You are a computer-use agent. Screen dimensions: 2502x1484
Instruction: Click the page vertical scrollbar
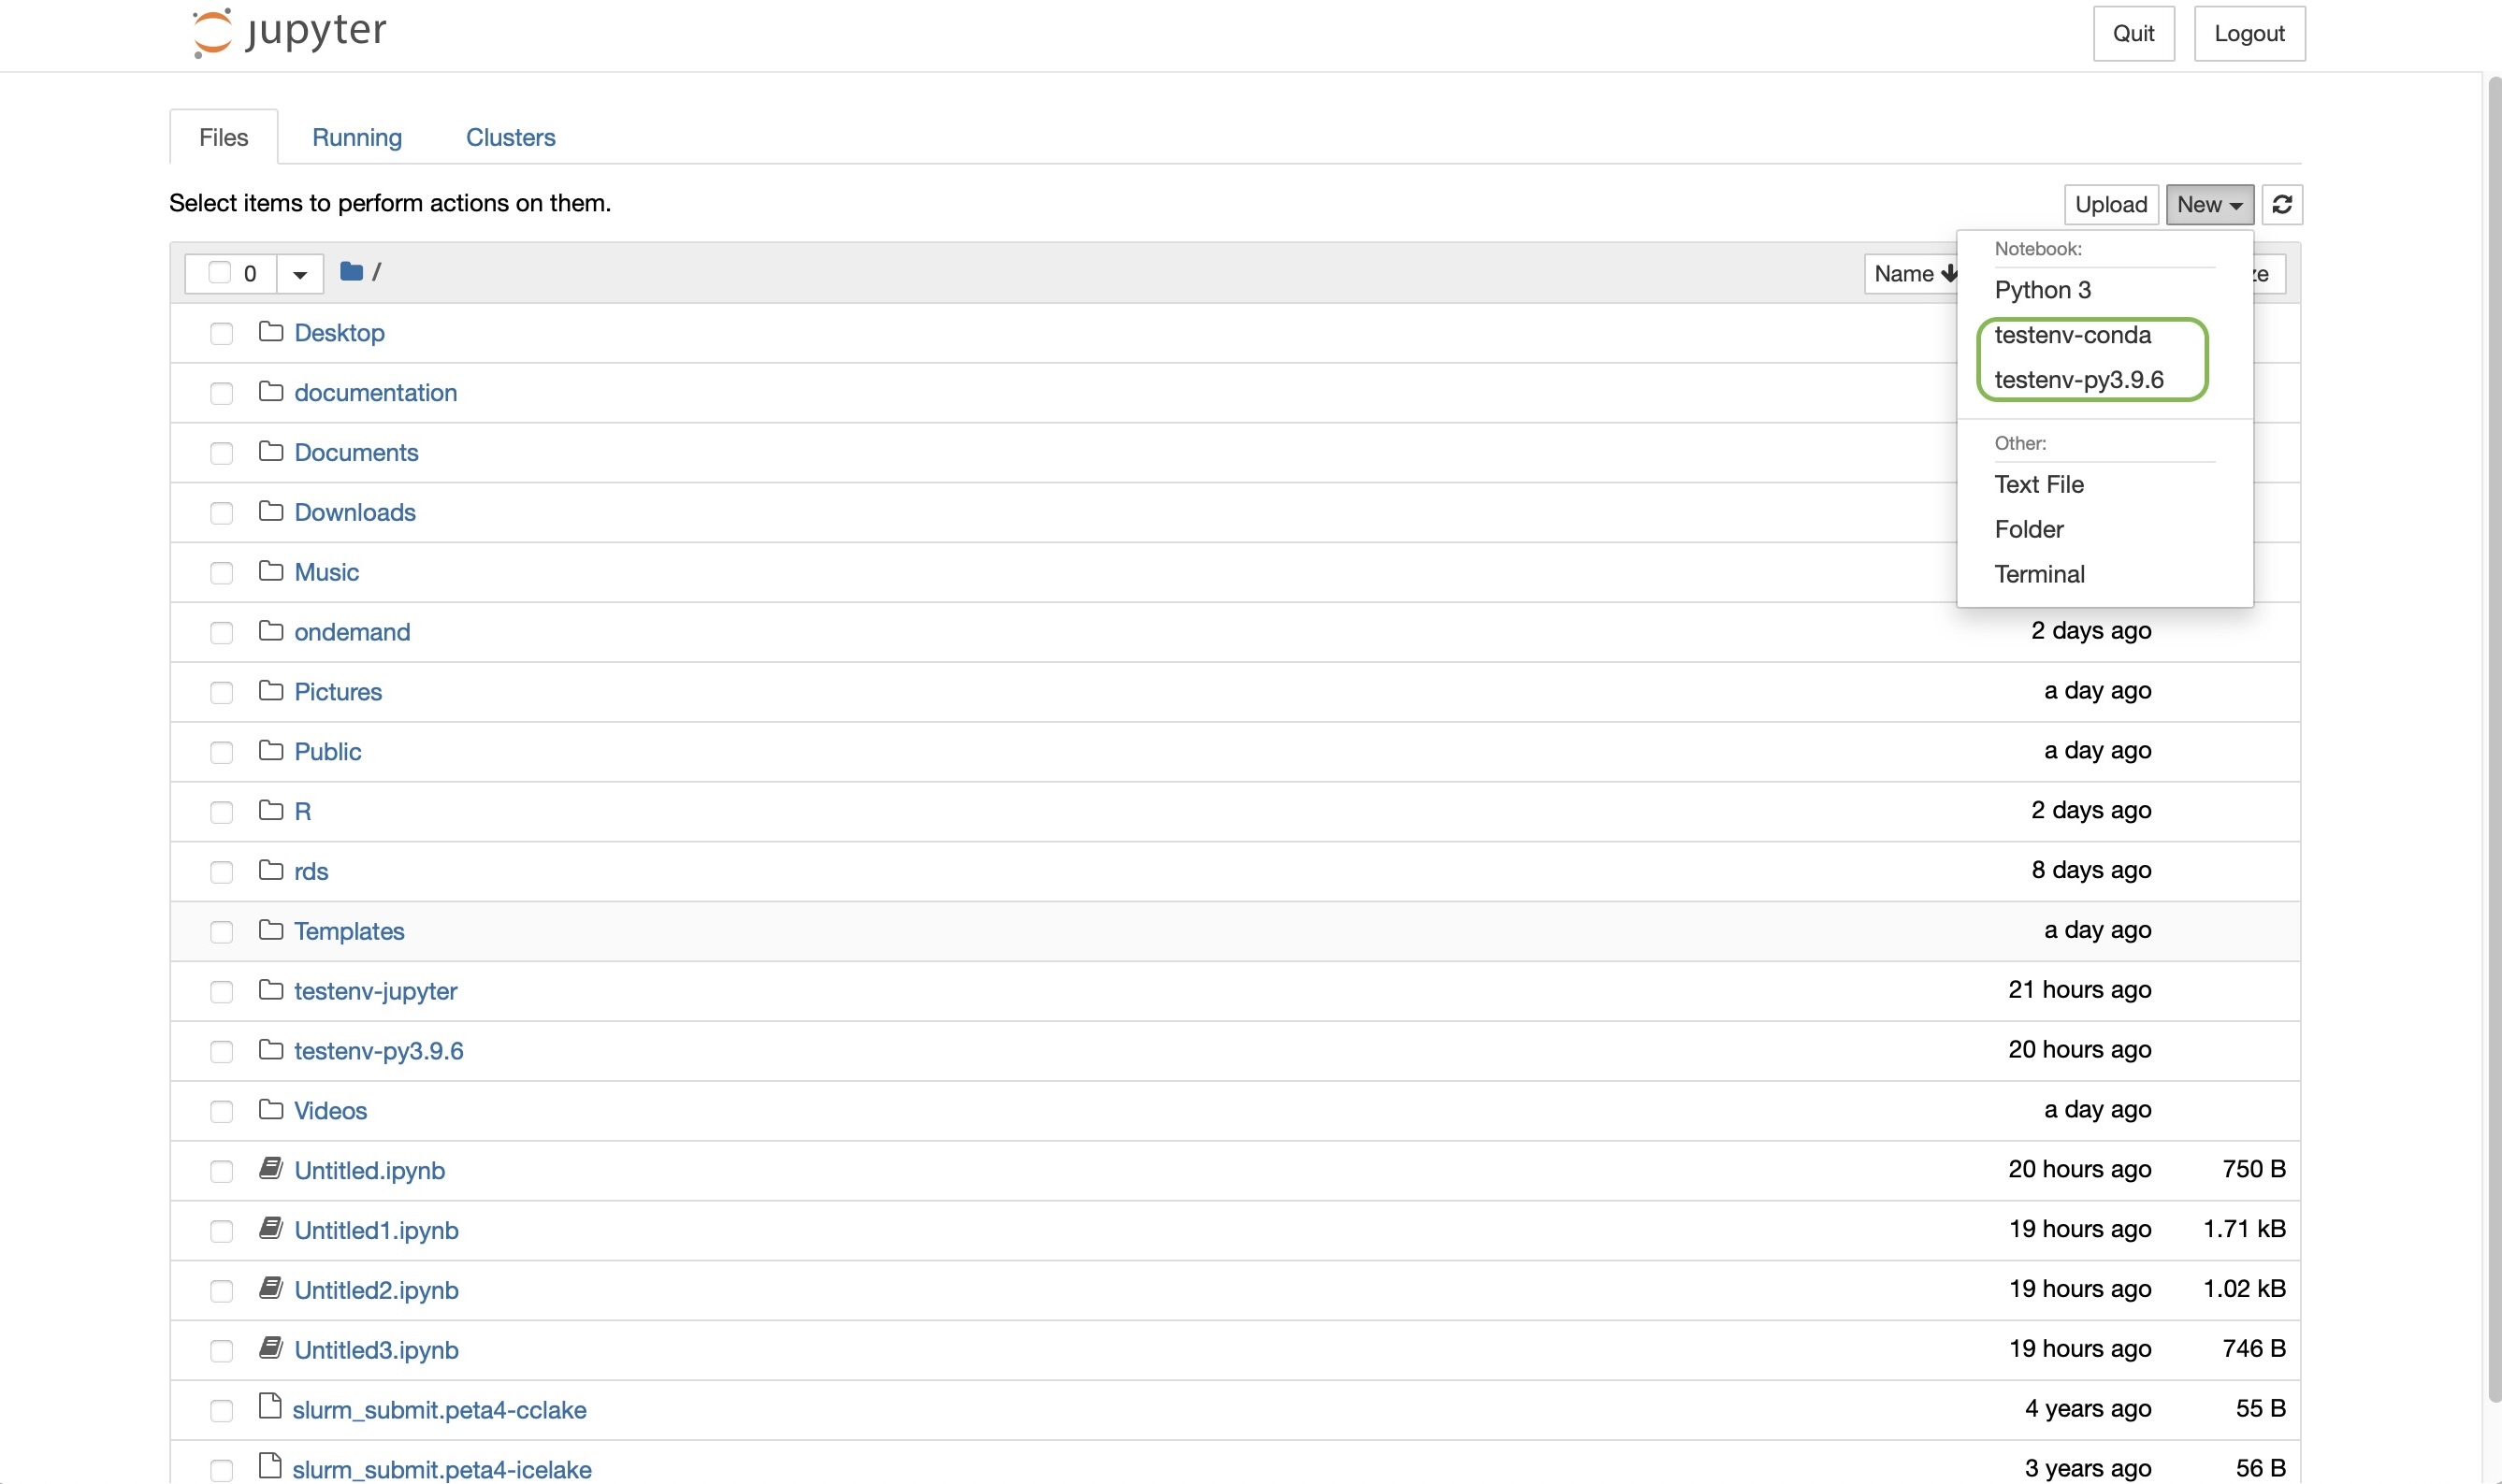(2493, 700)
